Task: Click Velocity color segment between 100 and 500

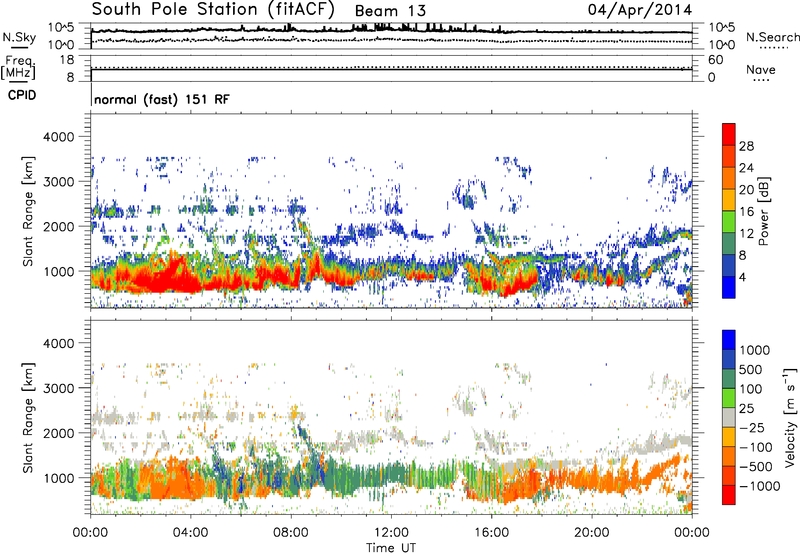Action: [x=729, y=379]
